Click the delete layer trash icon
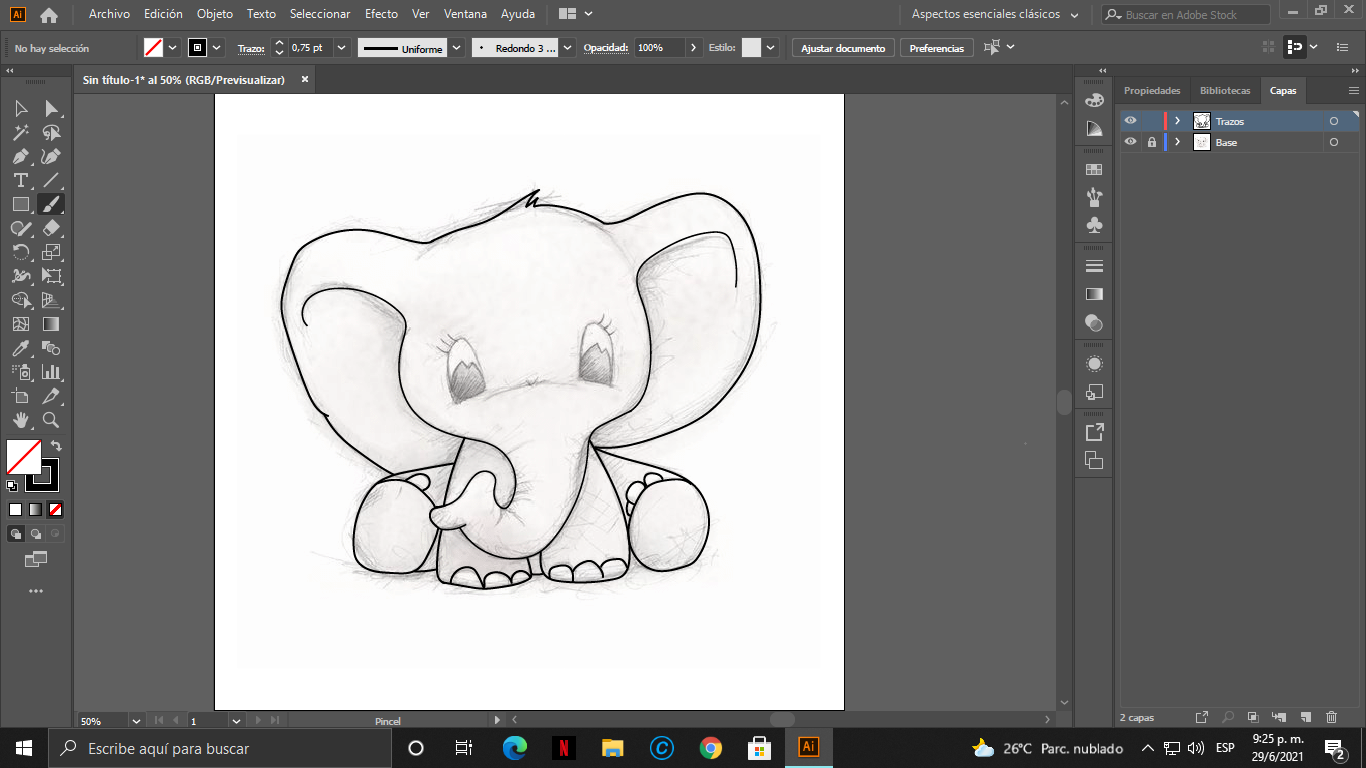This screenshot has width=1366, height=768. [x=1331, y=717]
